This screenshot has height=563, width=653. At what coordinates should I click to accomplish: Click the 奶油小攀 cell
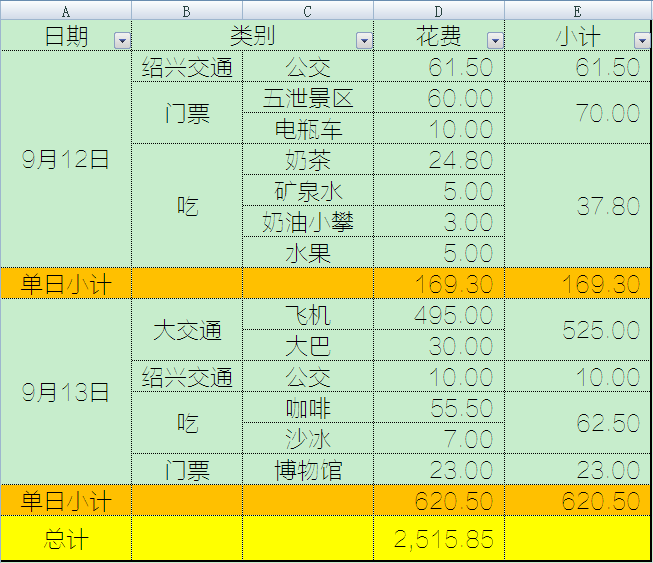[308, 222]
